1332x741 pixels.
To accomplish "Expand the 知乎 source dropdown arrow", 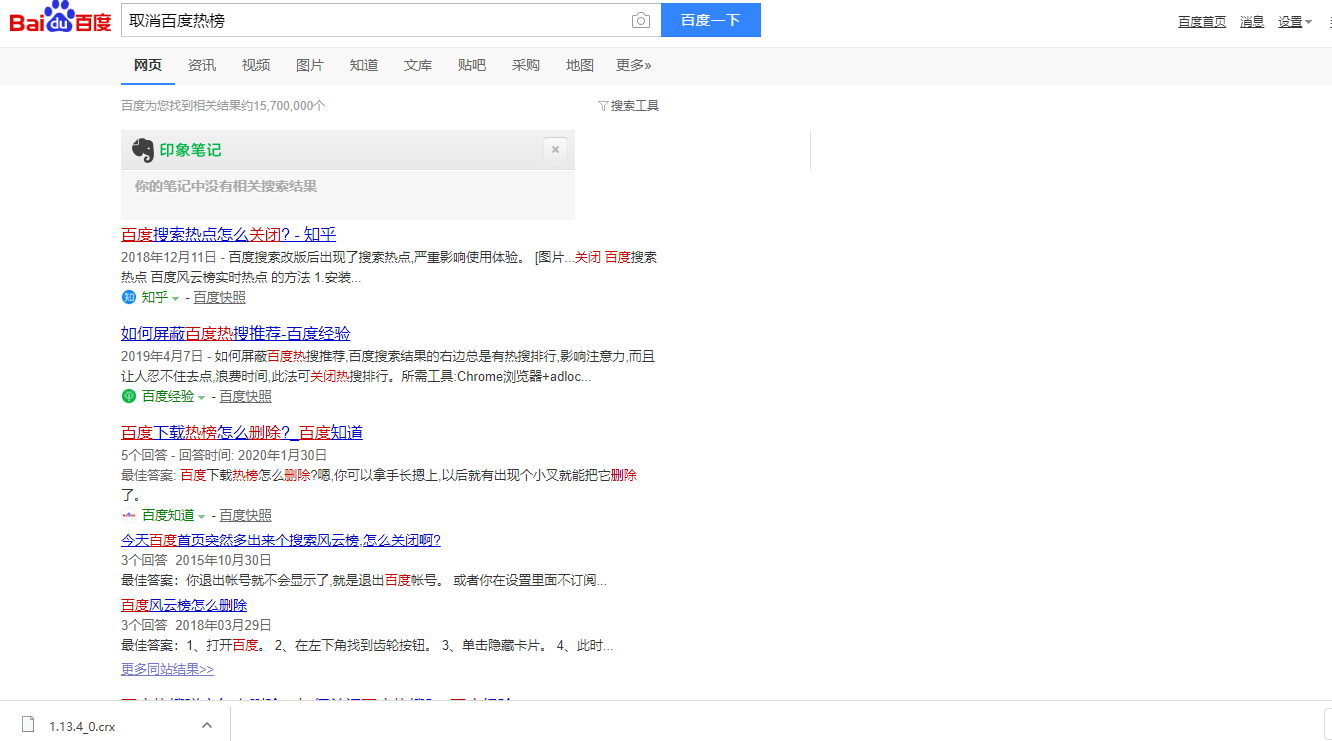I will (x=175, y=298).
